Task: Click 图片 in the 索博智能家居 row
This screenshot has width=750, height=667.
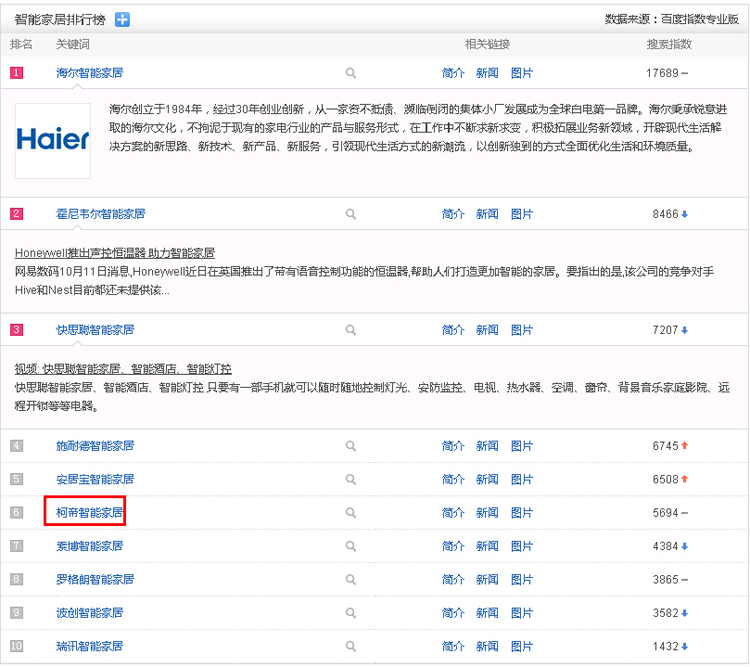Action: pyautogui.click(x=522, y=545)
